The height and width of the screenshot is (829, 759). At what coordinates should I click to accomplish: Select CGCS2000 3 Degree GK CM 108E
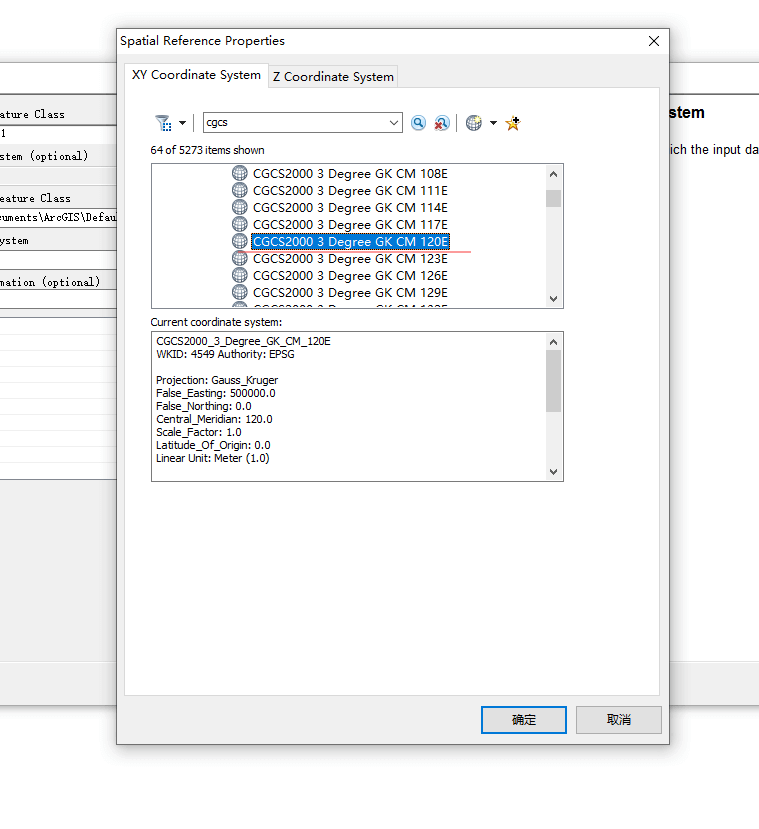pyautogui.click(x=349, y=173)
